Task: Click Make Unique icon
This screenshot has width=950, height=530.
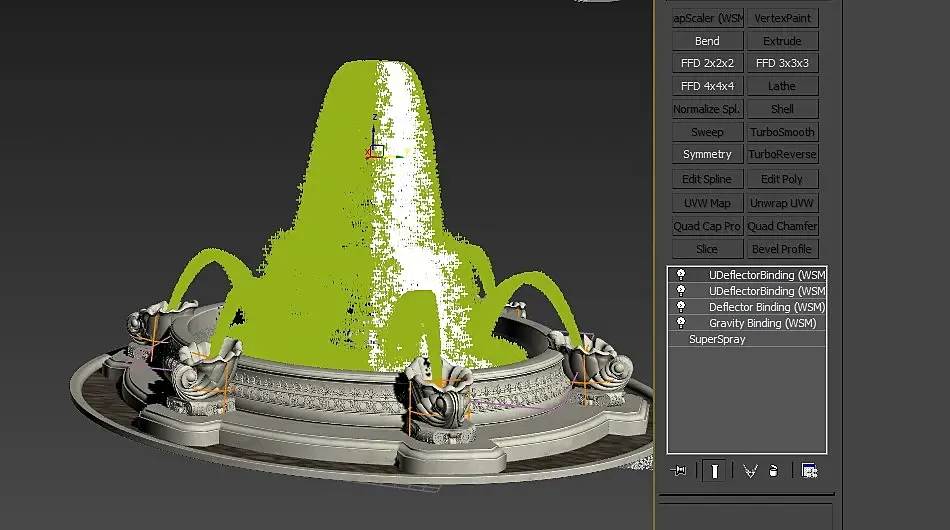Action: coord(750,471)
